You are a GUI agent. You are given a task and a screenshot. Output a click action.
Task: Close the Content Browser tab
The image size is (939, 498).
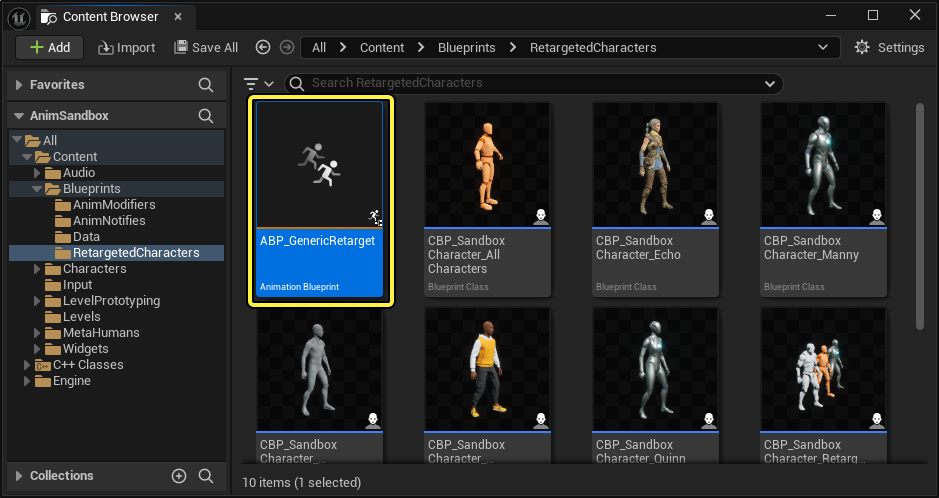178,17
